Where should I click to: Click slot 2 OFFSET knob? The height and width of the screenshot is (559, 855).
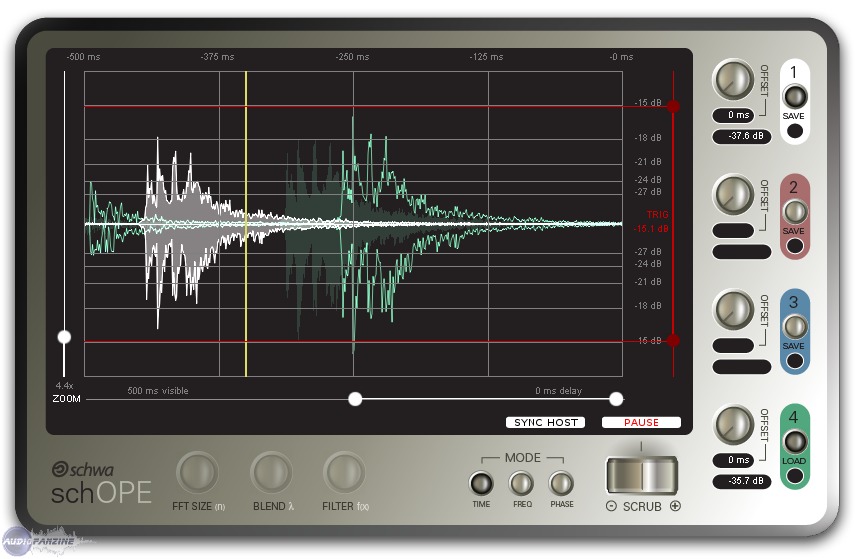coord(733,195)
